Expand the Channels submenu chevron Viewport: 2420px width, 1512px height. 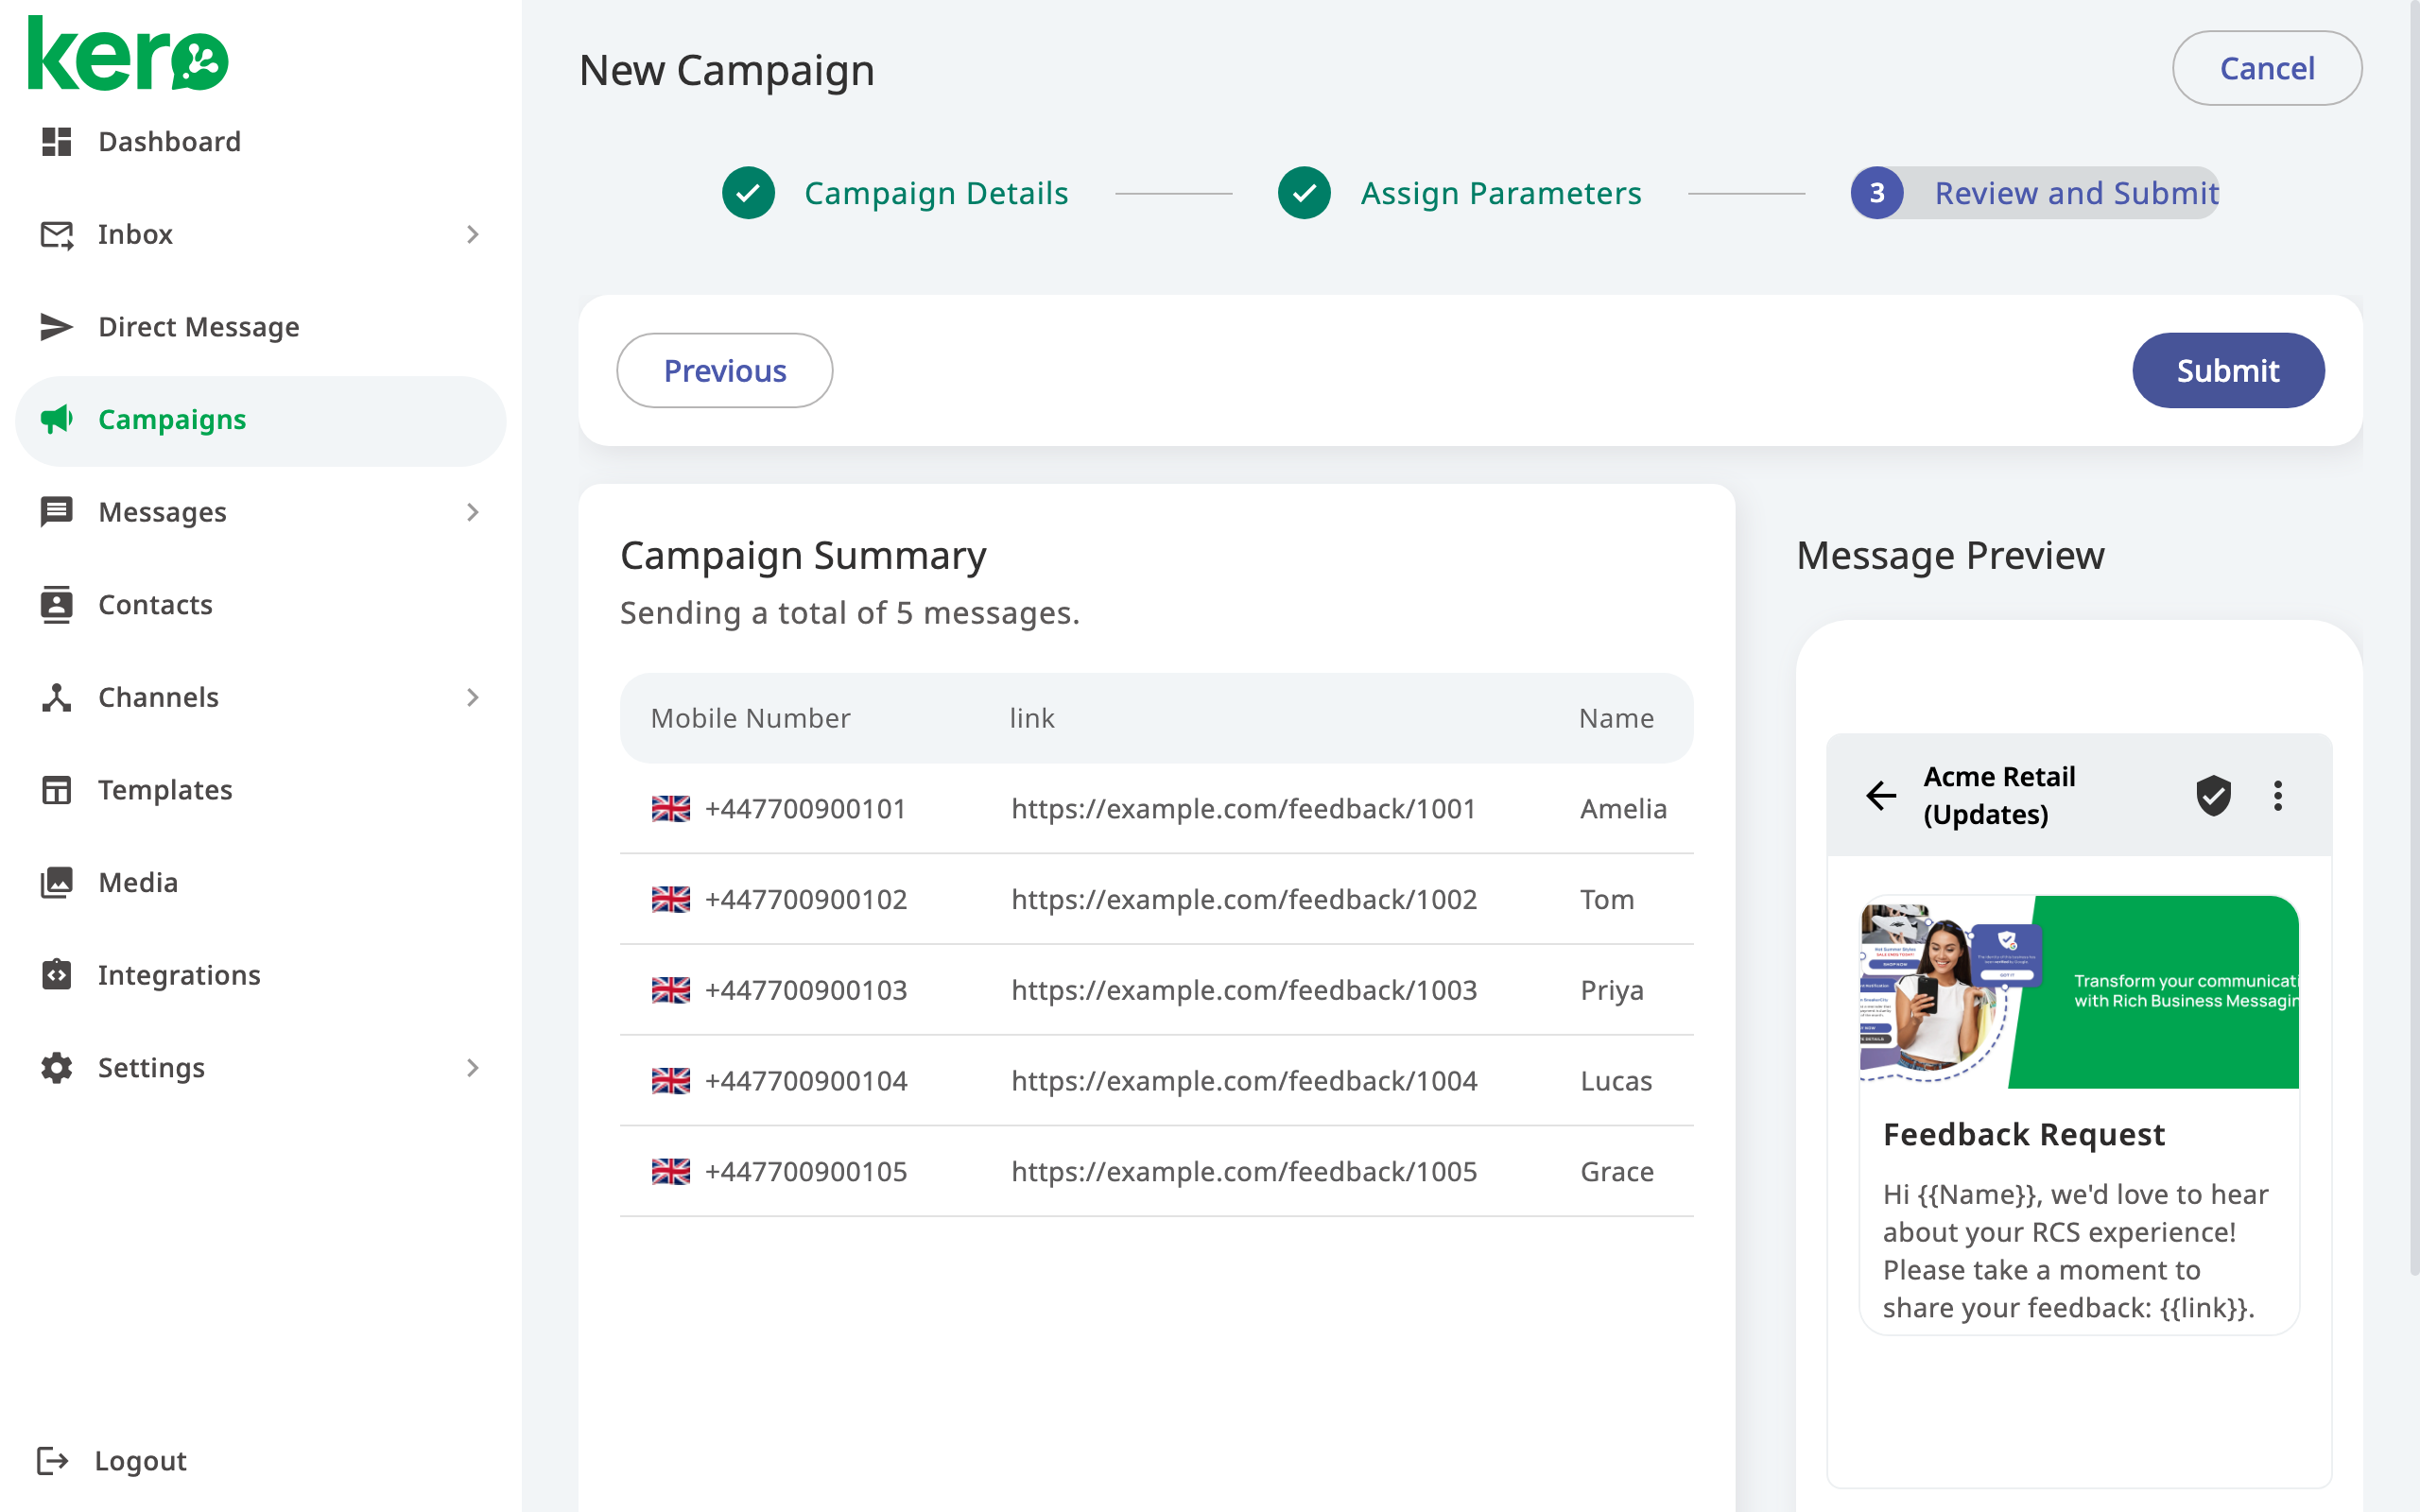[x=473, y=697]
